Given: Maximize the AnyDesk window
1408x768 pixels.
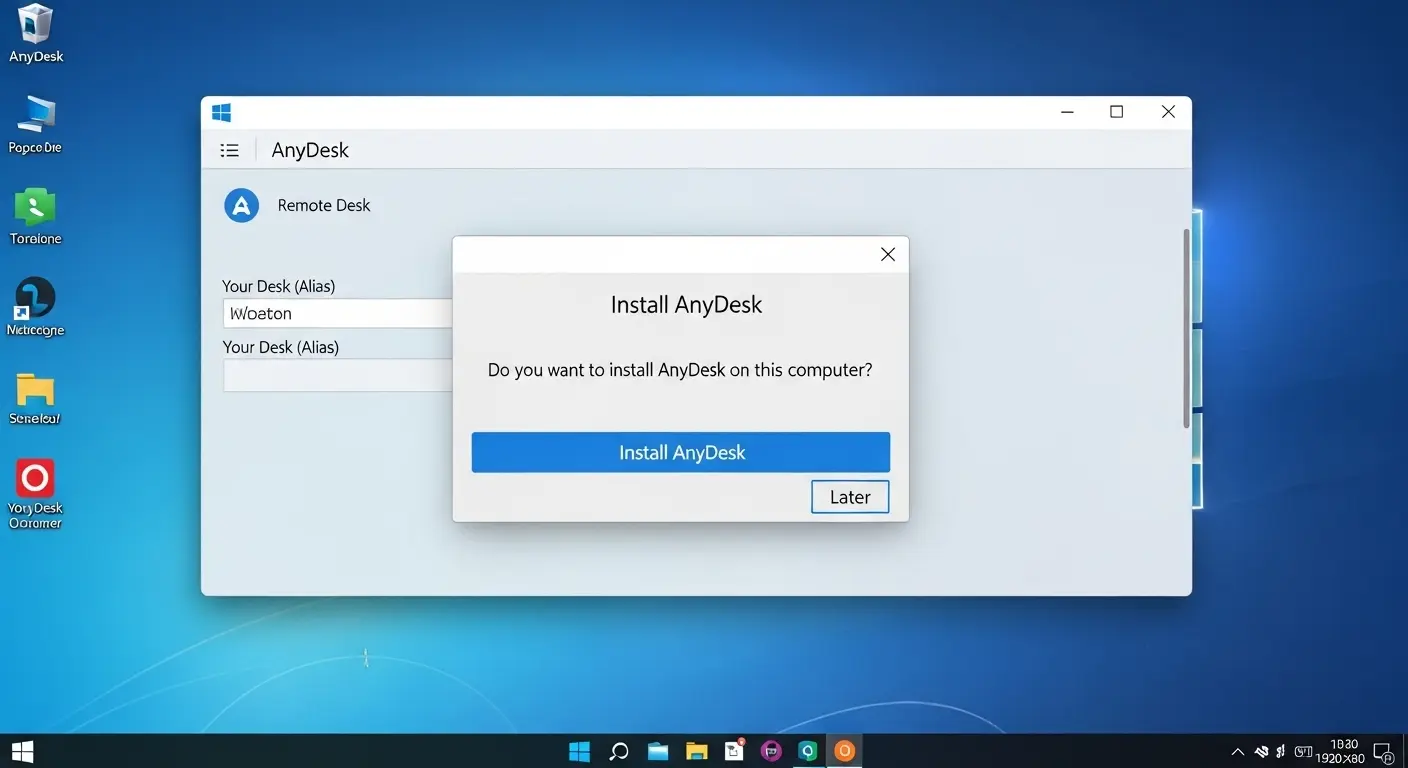Looking at the screenshot, I should coord(1117,112).
